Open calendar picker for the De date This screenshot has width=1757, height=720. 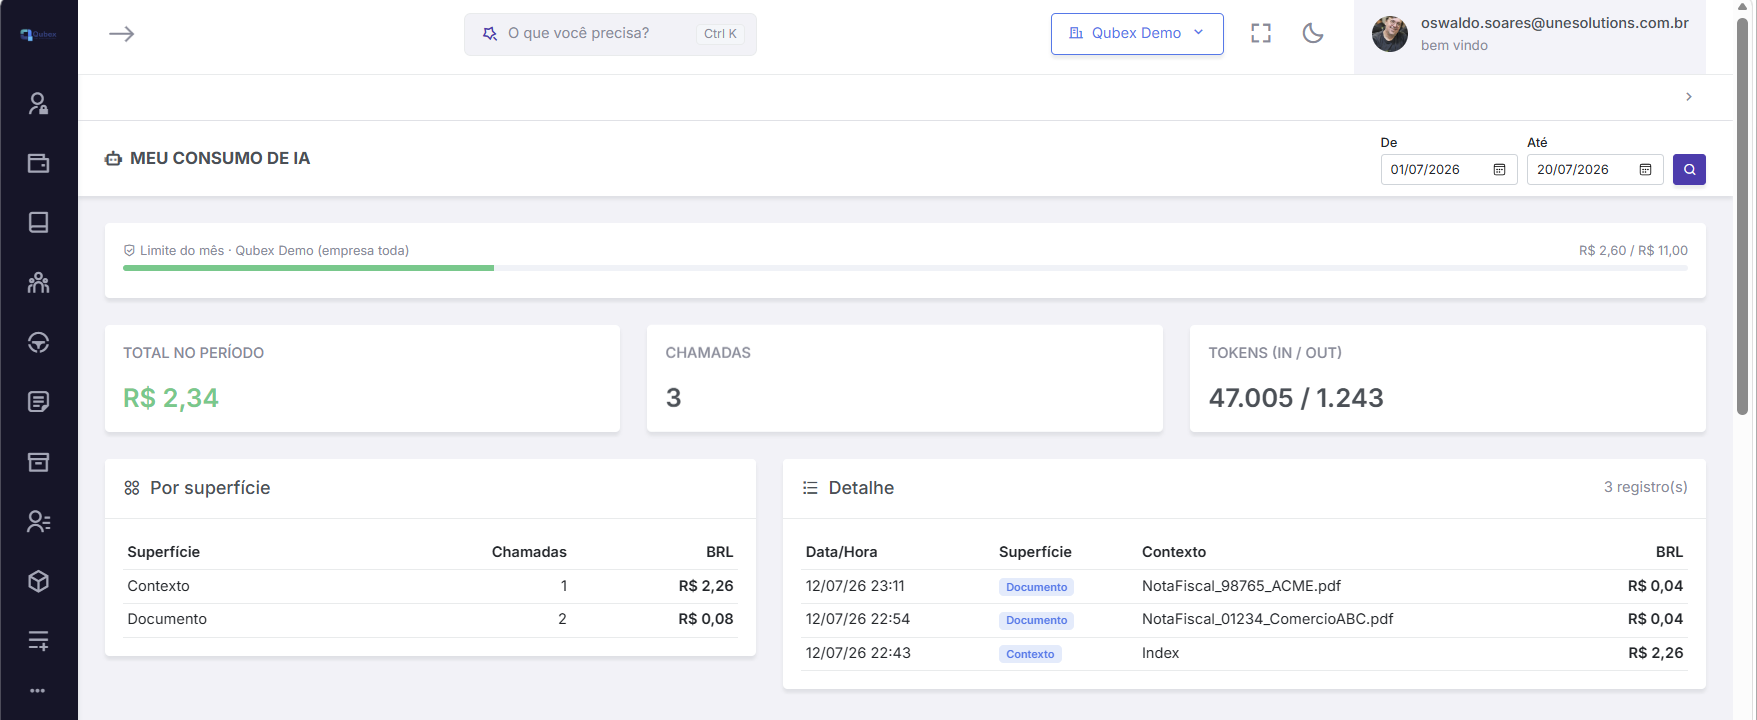click(1499, 170)
